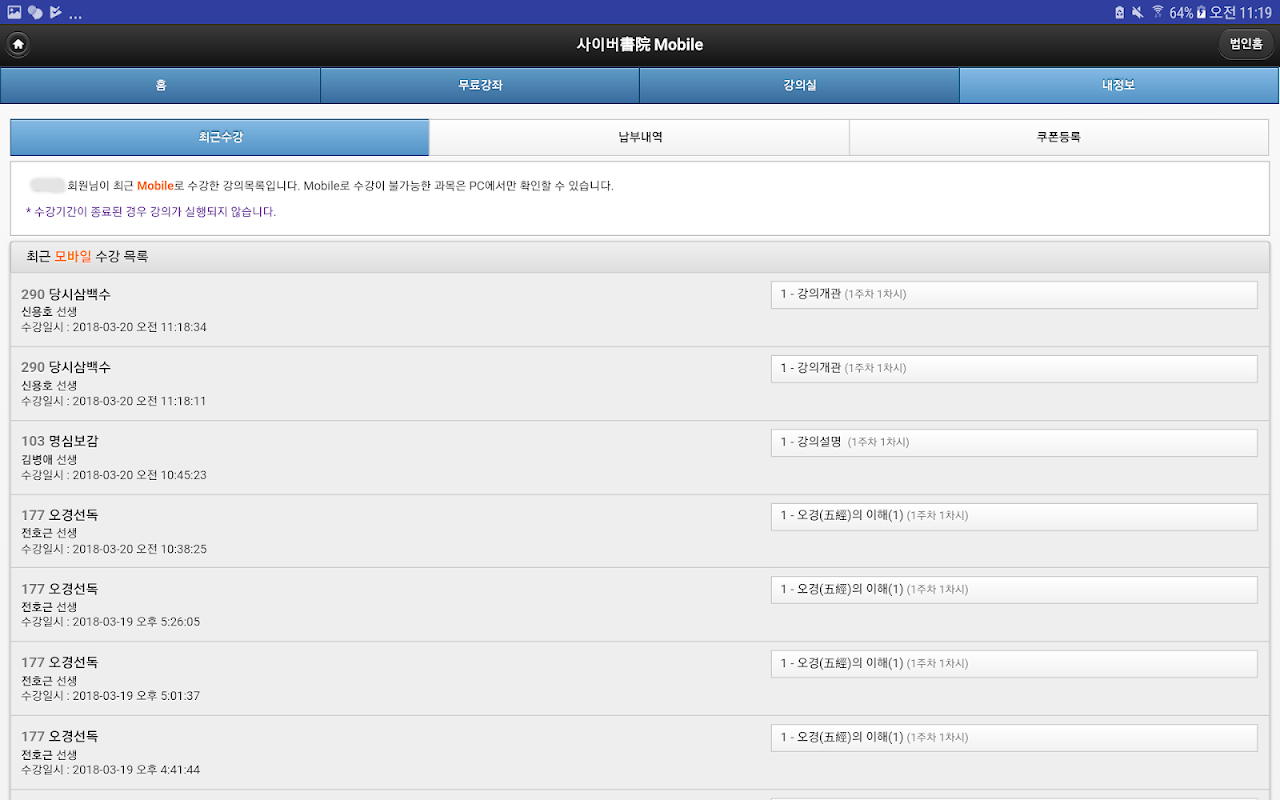Click the chat bubbles notification icon
This screenshot has width=1280, height=800.
[x=35, y=12]
